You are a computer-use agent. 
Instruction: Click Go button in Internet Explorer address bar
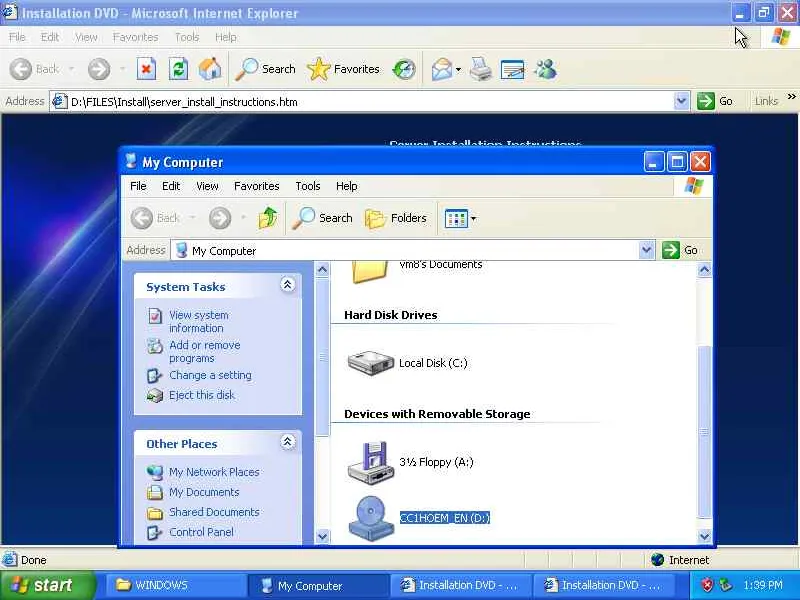715,101
